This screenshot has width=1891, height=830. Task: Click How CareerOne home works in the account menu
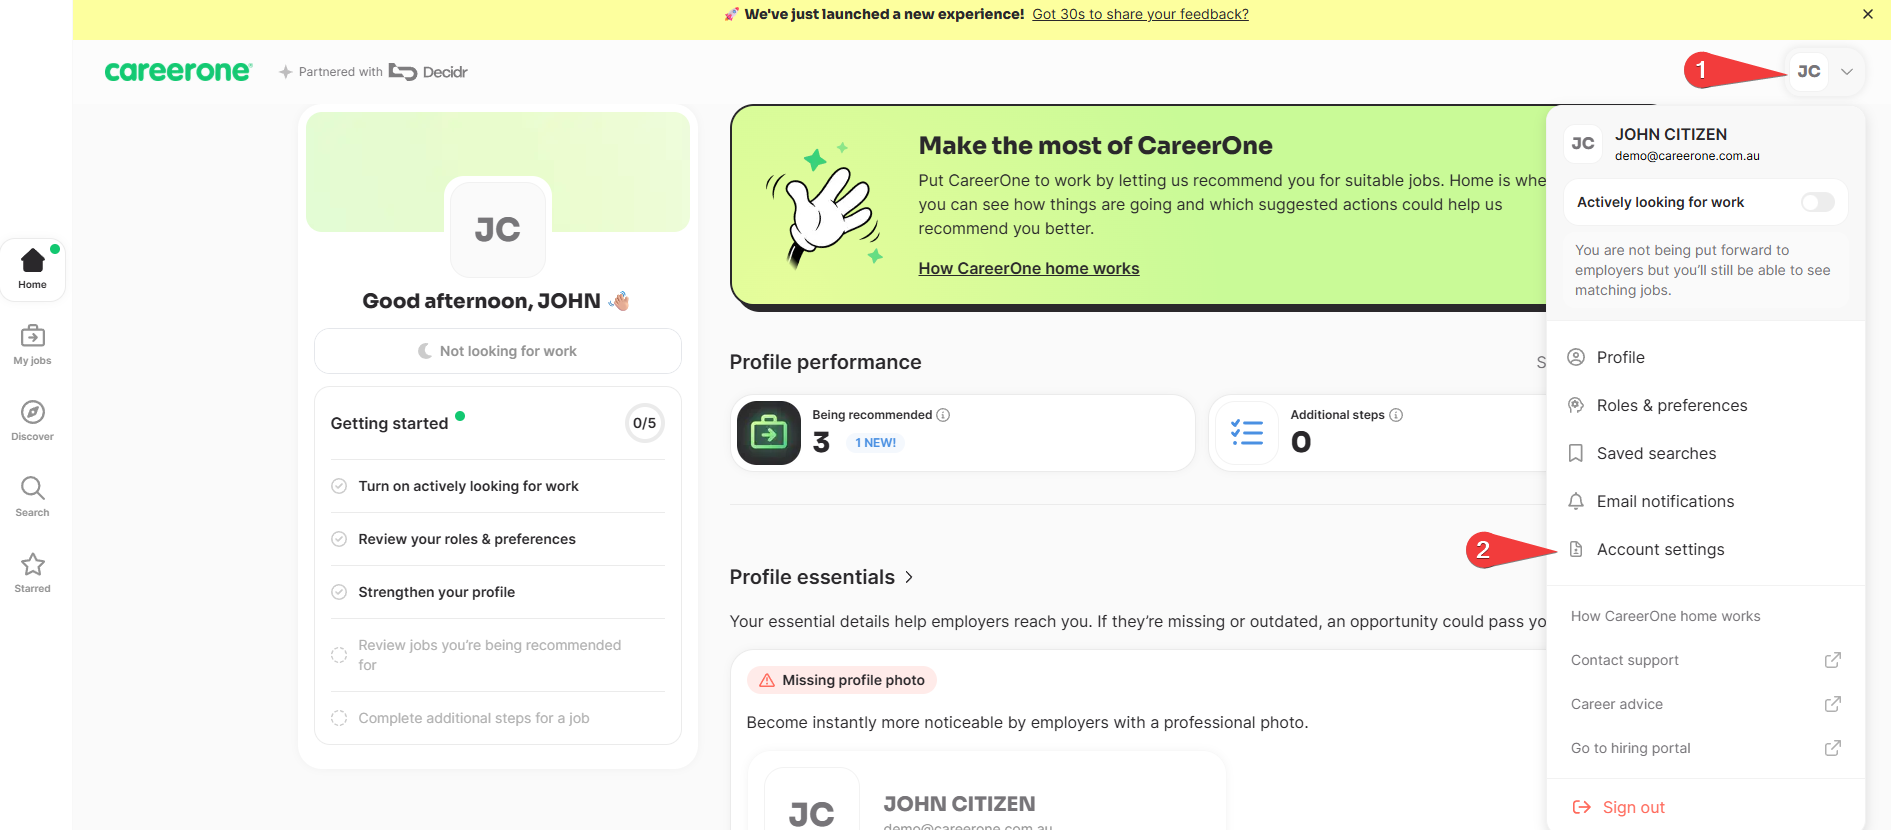point(1665,616)
